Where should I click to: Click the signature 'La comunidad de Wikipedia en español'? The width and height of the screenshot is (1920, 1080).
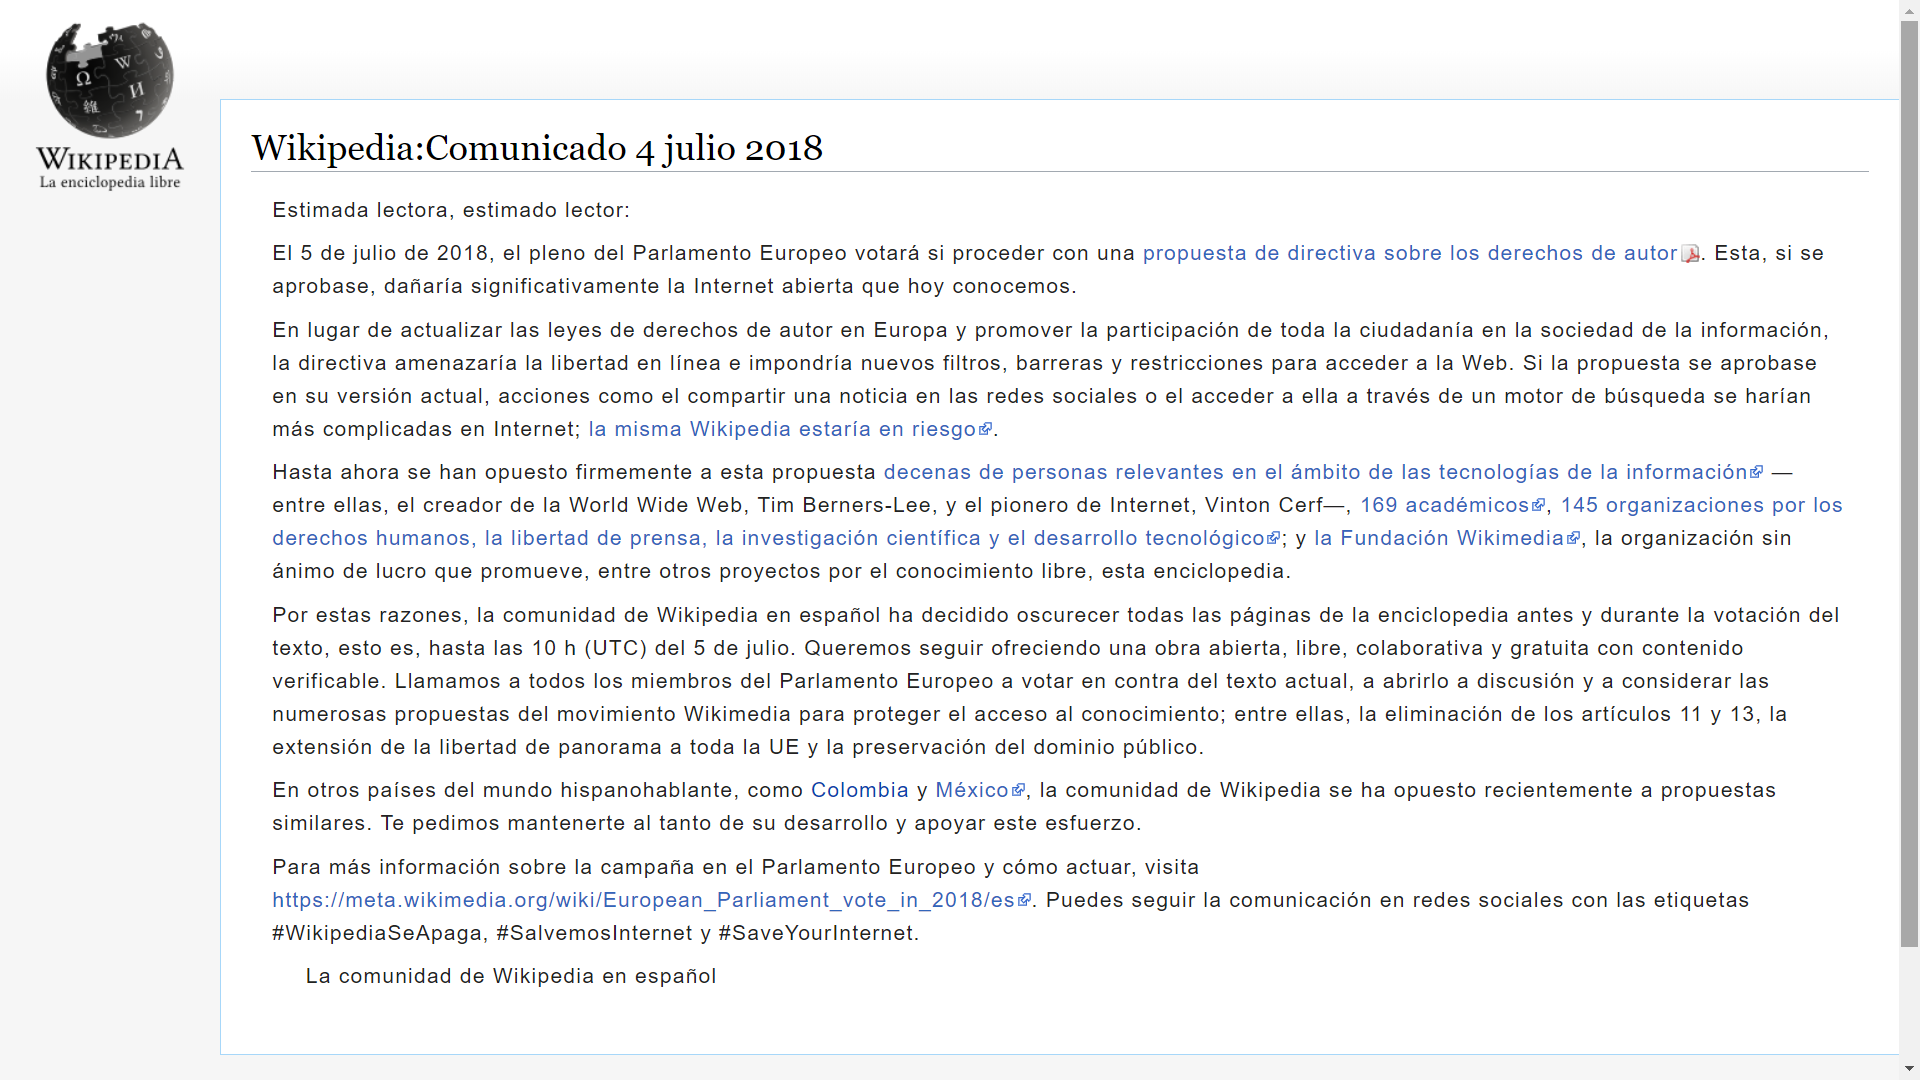point(511,976)
